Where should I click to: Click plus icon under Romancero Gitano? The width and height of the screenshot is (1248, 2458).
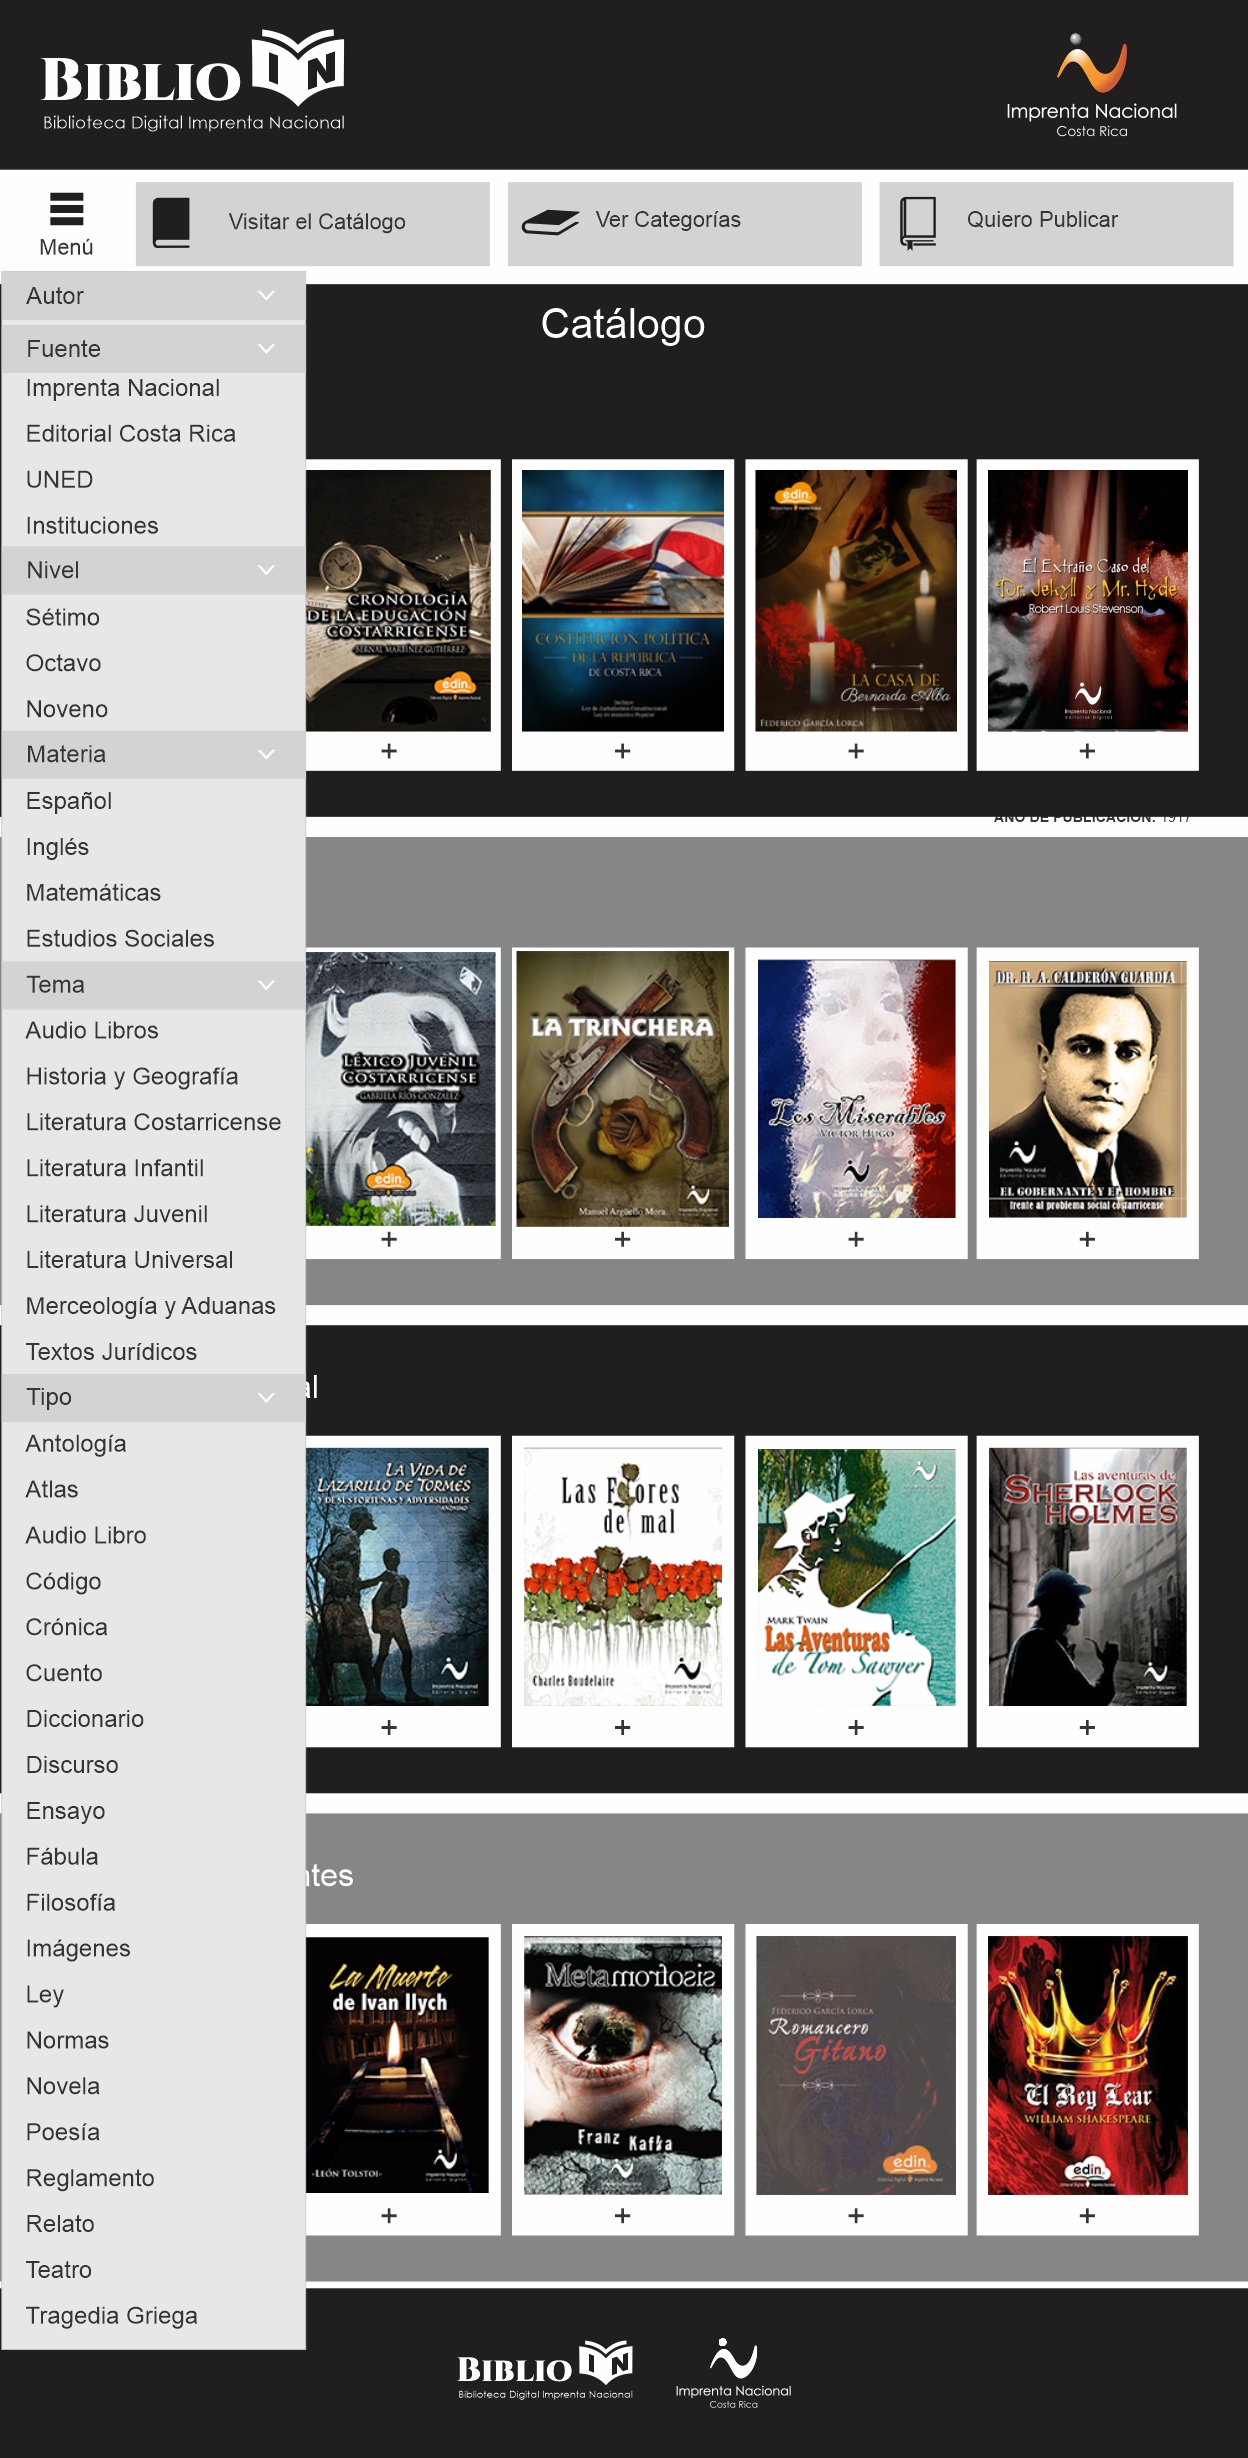tap(856, 2215)
